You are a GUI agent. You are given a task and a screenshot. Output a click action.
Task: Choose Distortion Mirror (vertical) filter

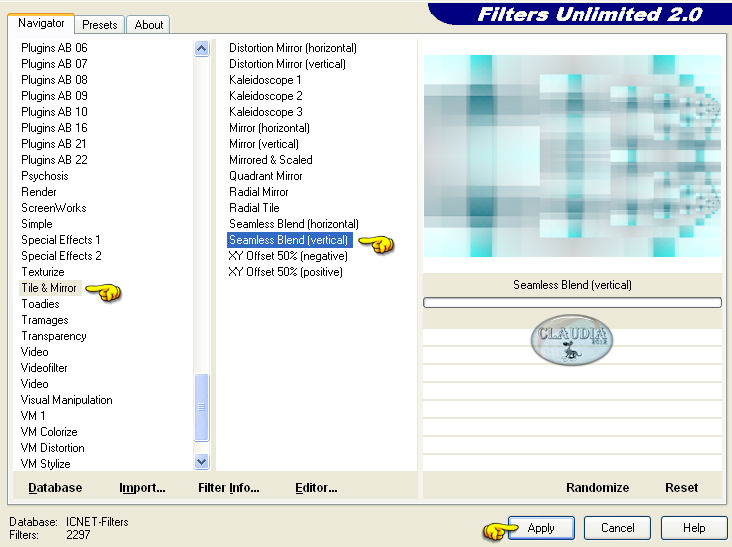(x=287, y=63)
